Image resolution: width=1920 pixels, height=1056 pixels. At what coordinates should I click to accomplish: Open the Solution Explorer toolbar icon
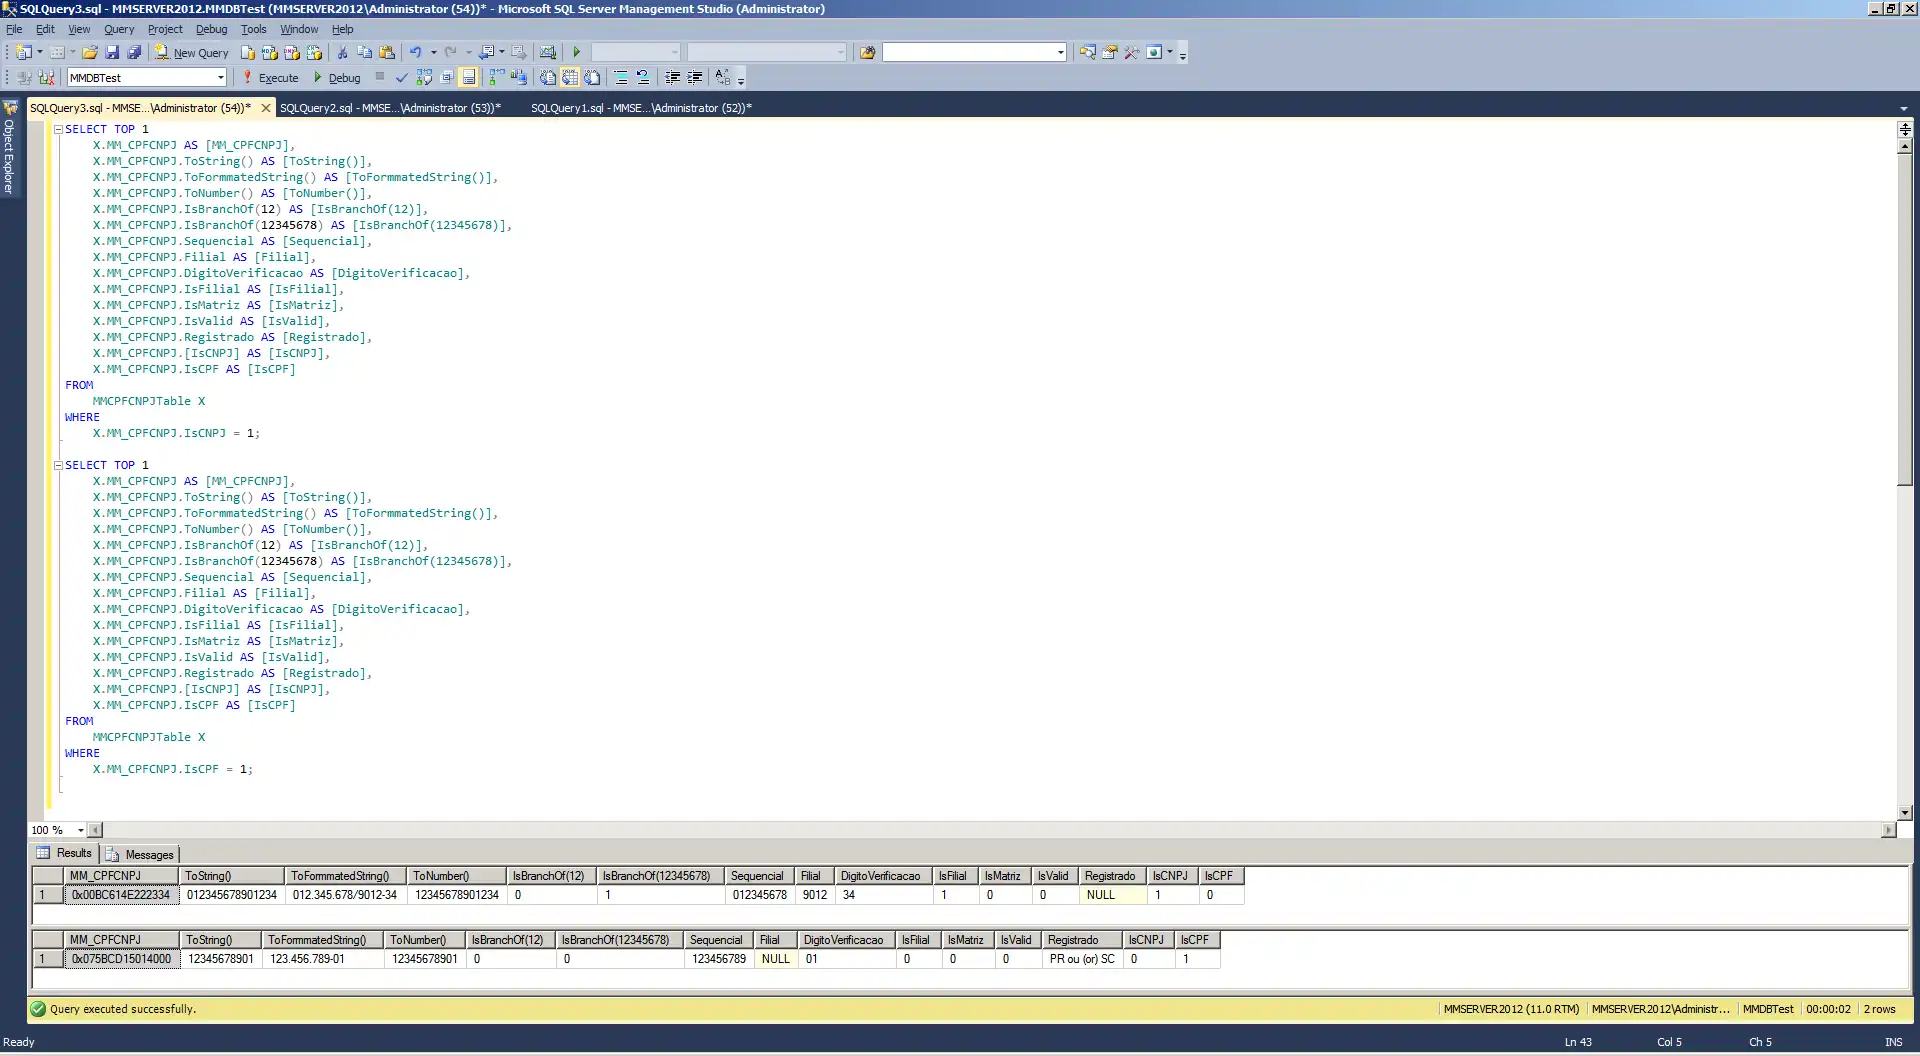pos(1087,53)
